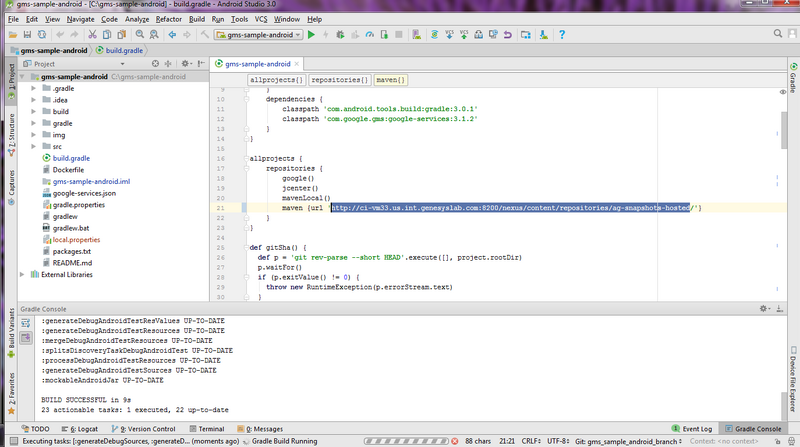This screenshot has width=800, height=447.
Task: Click the allprojects{} breadcrumb
Action: [x=277, y=80]
